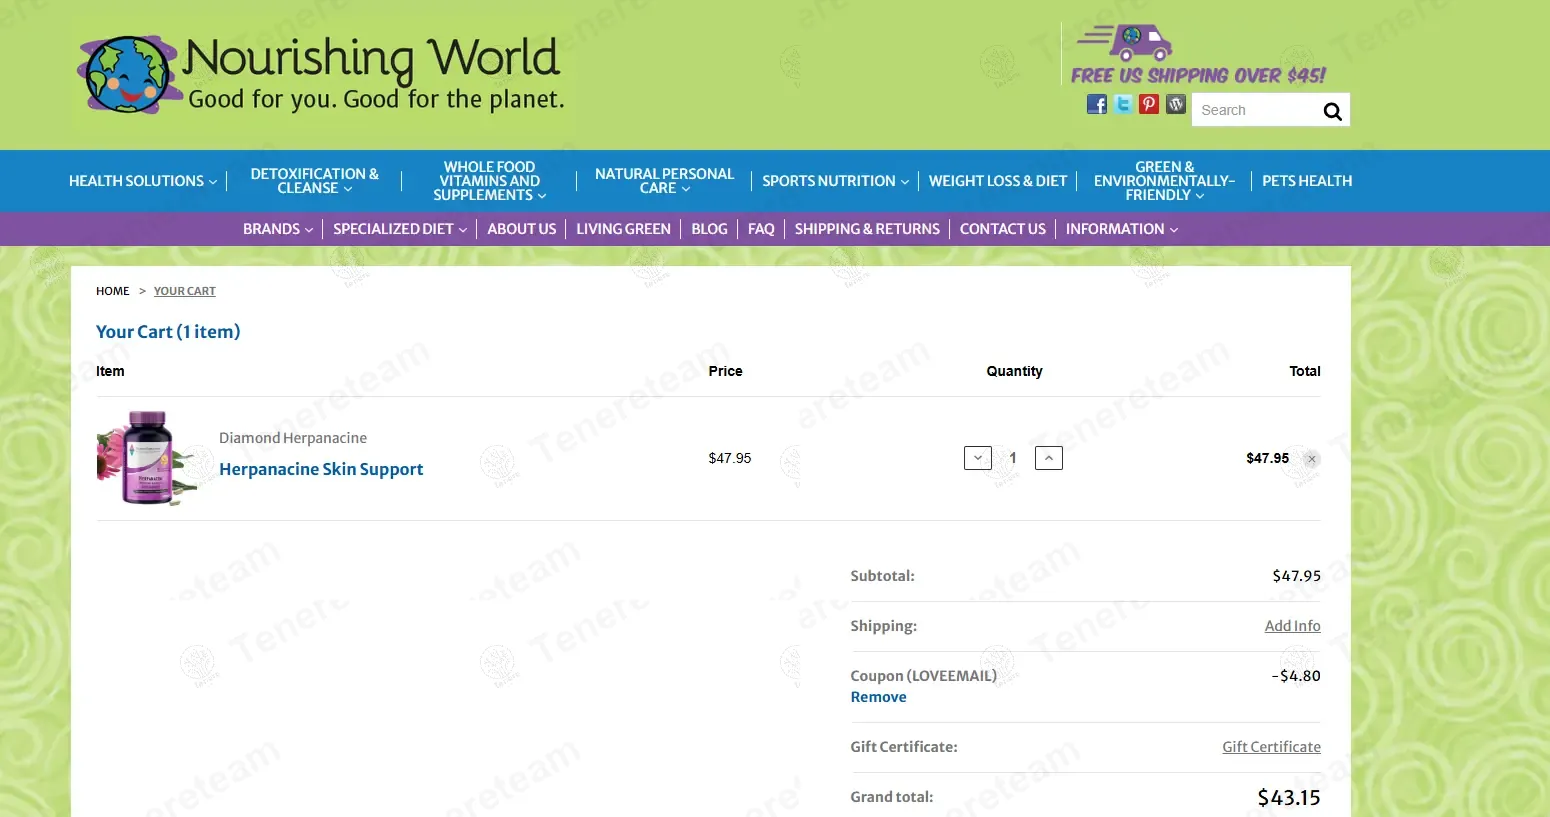Expand the Health Solutions menu
This screenshot has height=817, width=1550.
pyautogui.click(x=142, y=181)
